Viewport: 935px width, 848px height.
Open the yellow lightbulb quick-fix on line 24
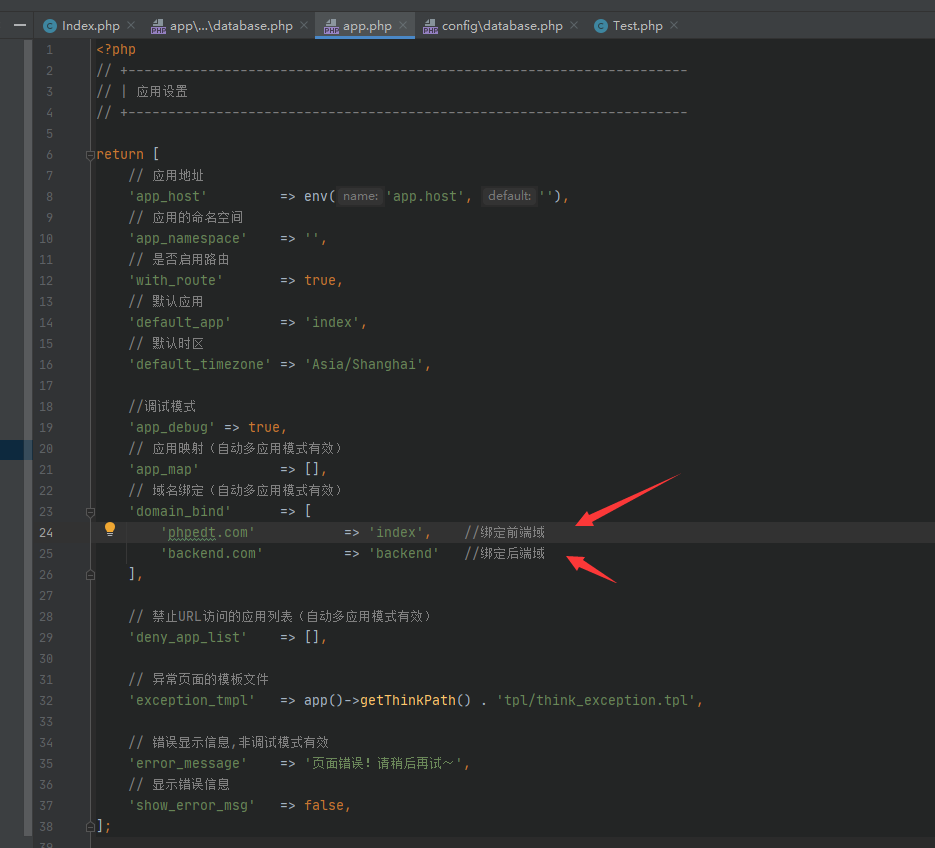110,529
